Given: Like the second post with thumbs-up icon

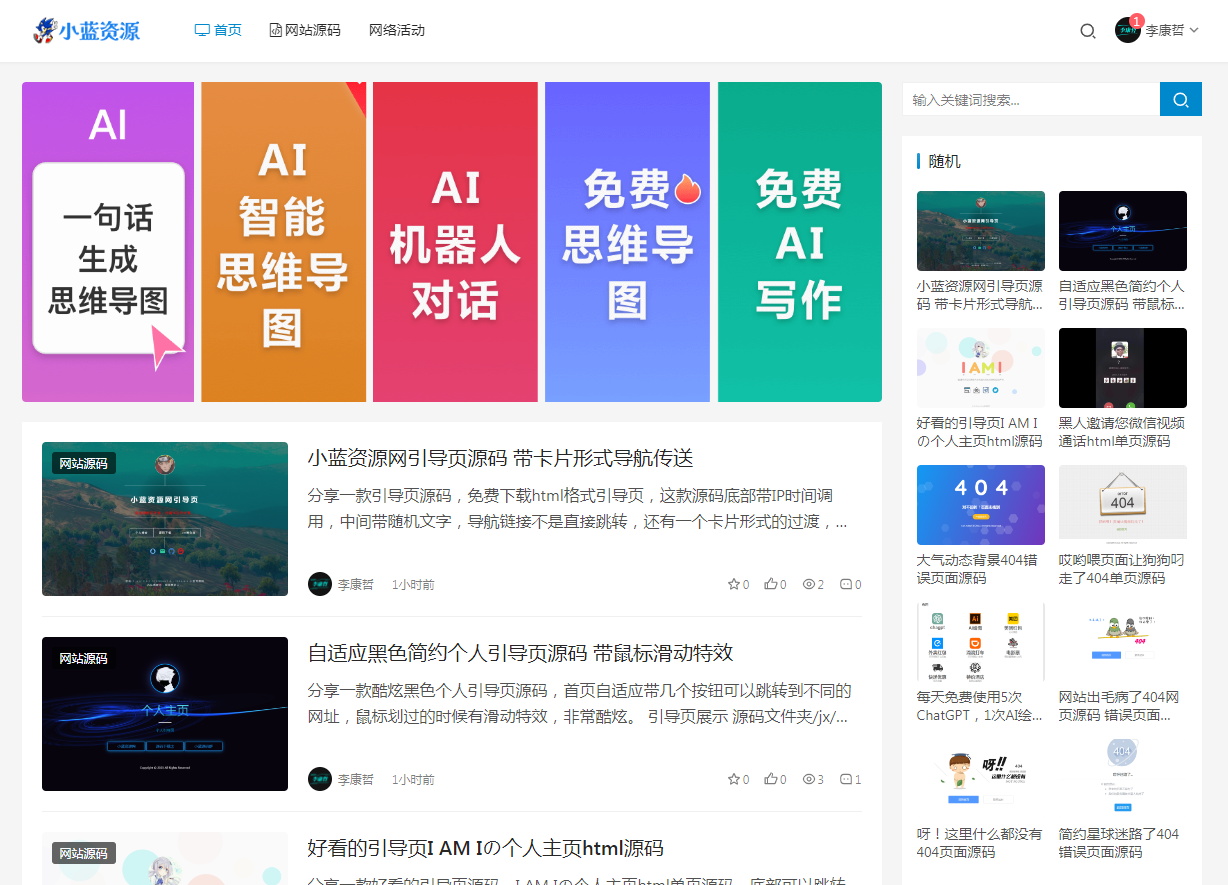Looking at the screenshot, I should pos(771,779).
